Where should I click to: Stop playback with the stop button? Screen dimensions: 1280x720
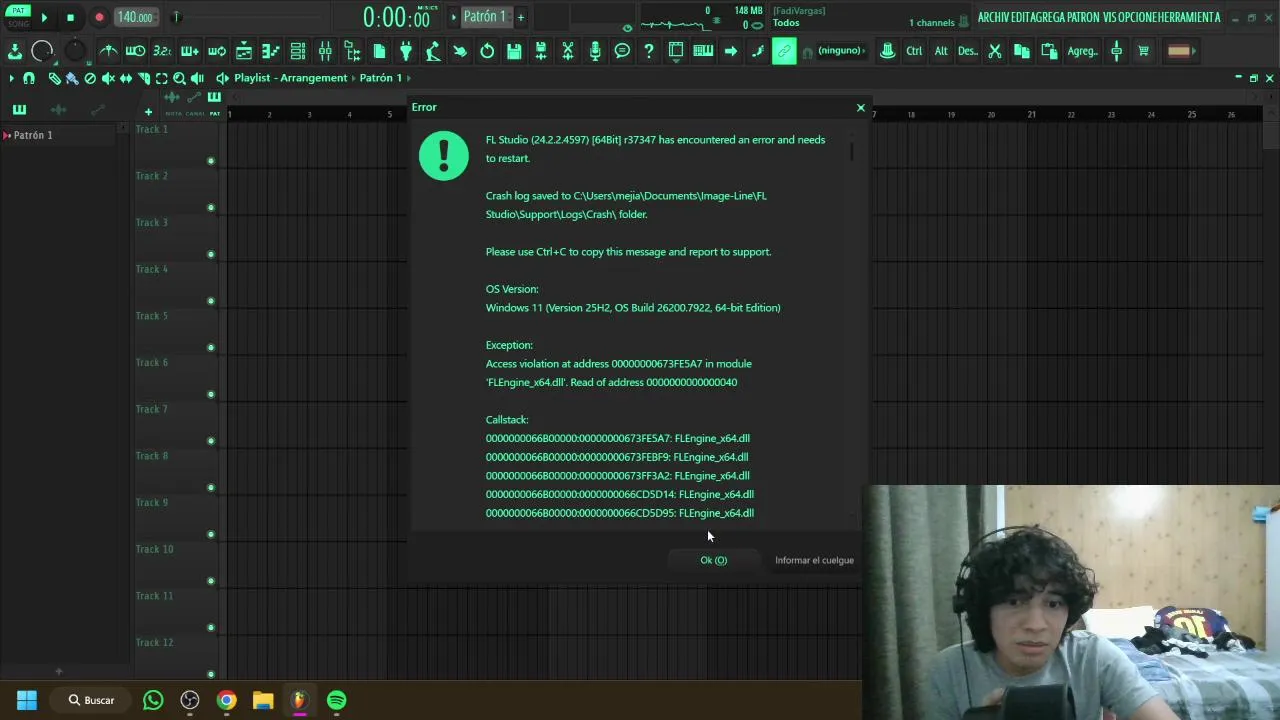pyautogui.click(x=70, y=17)
